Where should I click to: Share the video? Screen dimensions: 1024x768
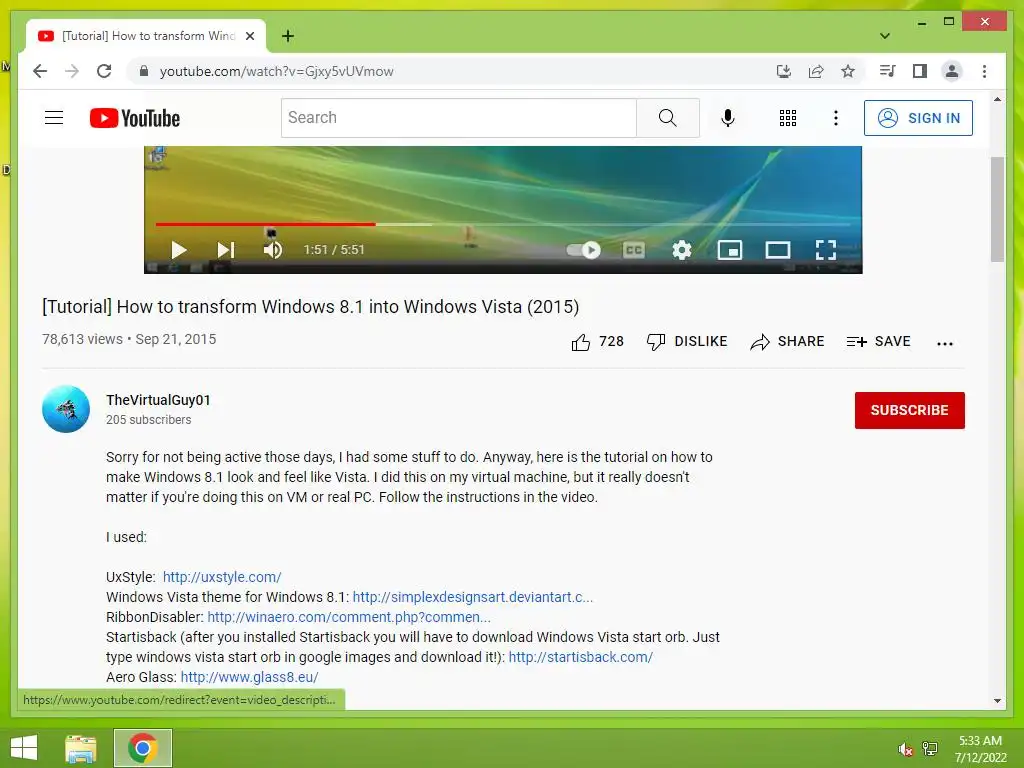787,342
